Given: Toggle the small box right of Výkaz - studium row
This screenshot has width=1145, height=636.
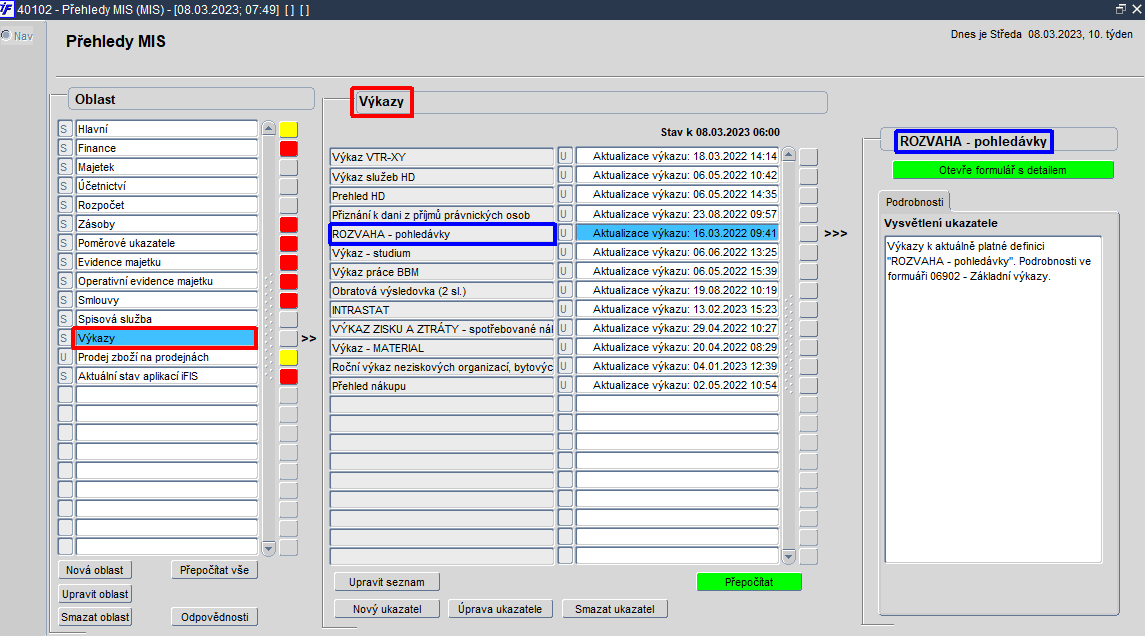Looking at the screenshot, I should pyautogui.click(x=808, y=253).
